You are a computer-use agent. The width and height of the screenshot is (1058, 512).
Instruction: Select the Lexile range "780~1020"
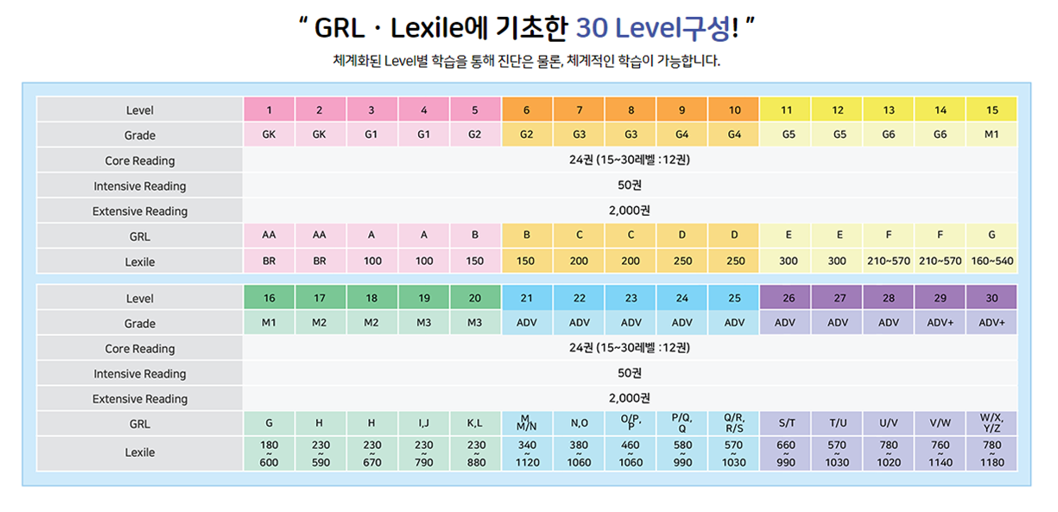pyautogui.click(x=889, y=454)
